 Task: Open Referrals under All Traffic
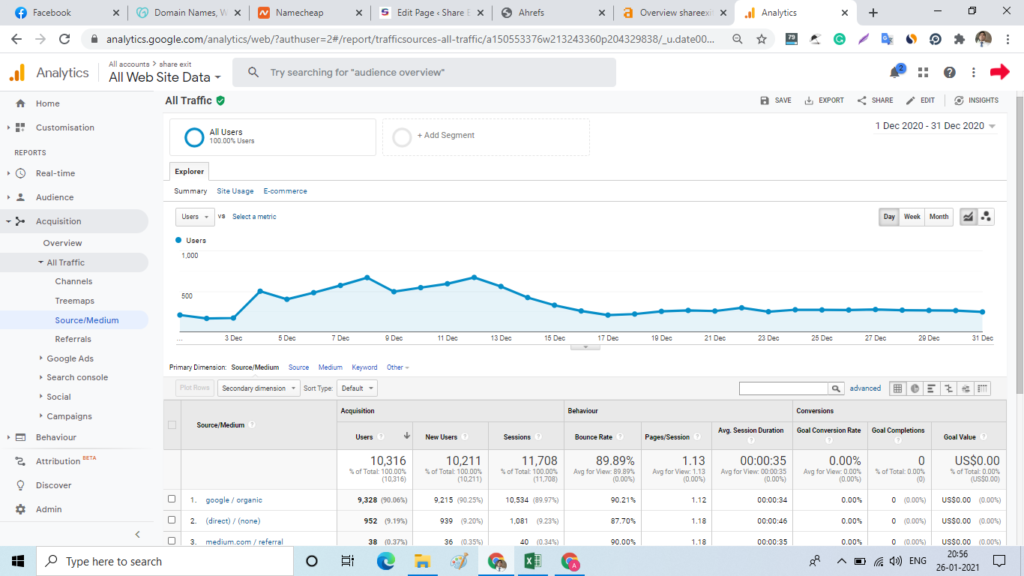(73, 339)
